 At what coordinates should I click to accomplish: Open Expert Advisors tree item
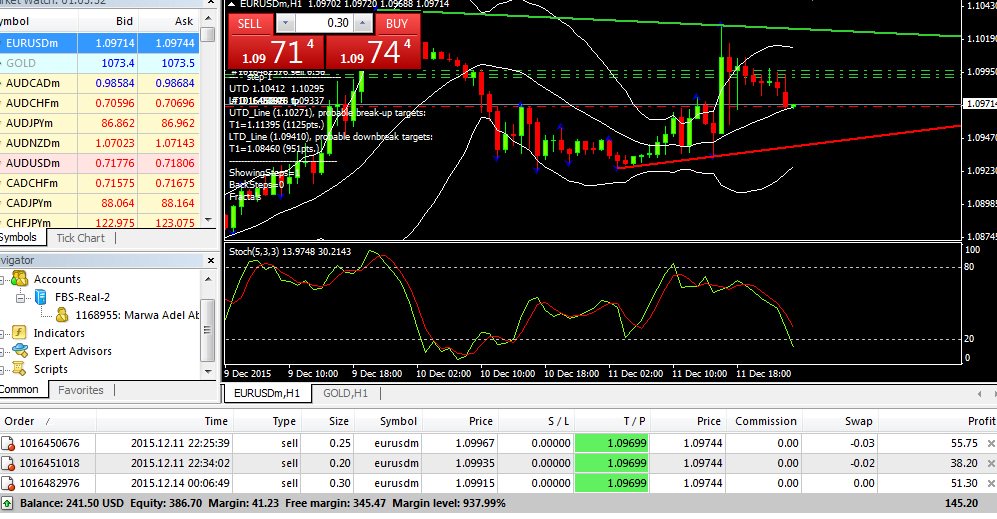click(x=72, y=351)
